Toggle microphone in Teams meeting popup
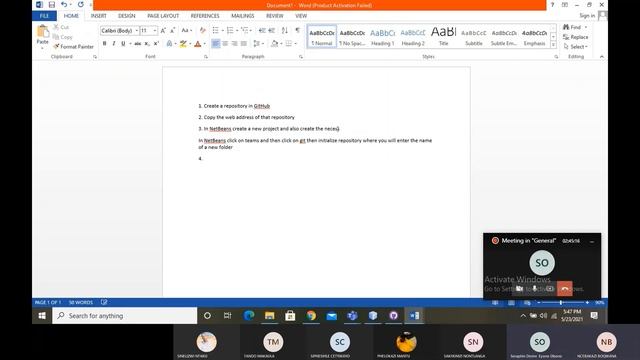Image resolution: width=640 pixels, height=360 pixels. click(x=534, y=289)
